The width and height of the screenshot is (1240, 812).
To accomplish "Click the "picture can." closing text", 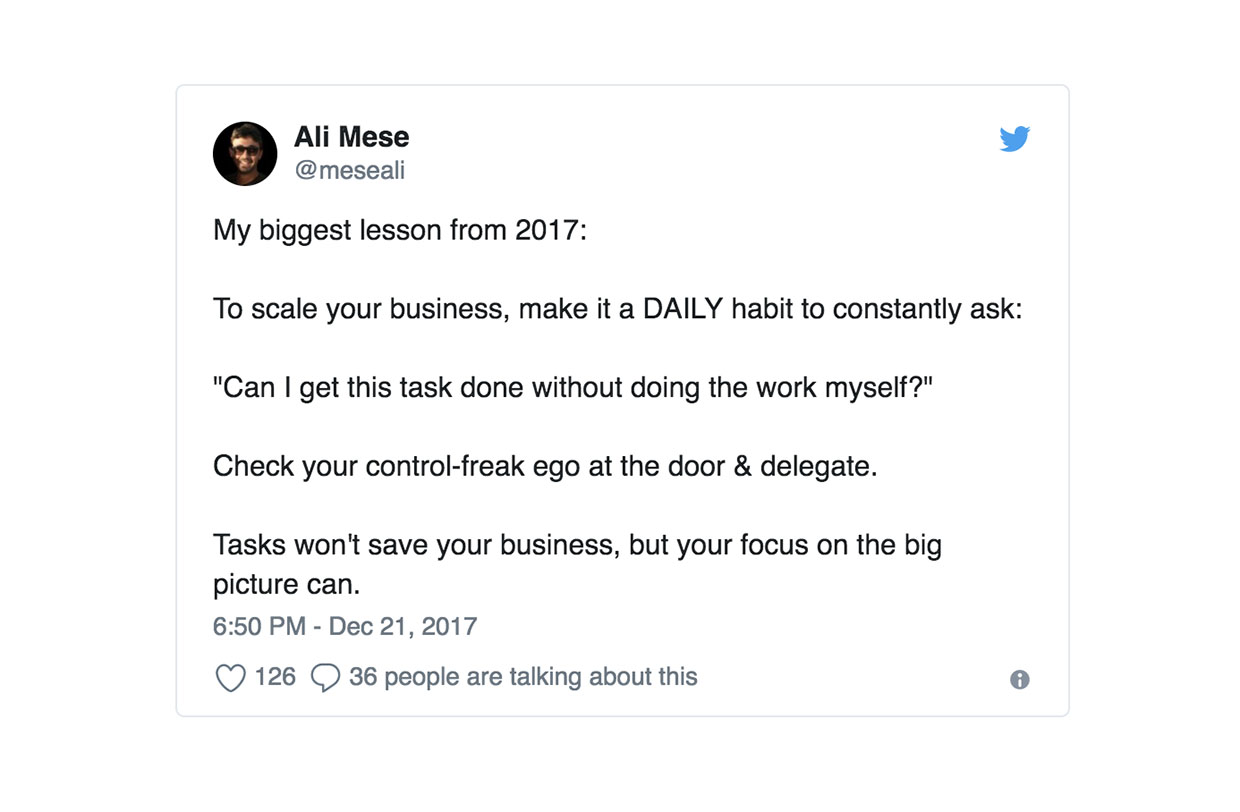I will (x=286, y=584).
